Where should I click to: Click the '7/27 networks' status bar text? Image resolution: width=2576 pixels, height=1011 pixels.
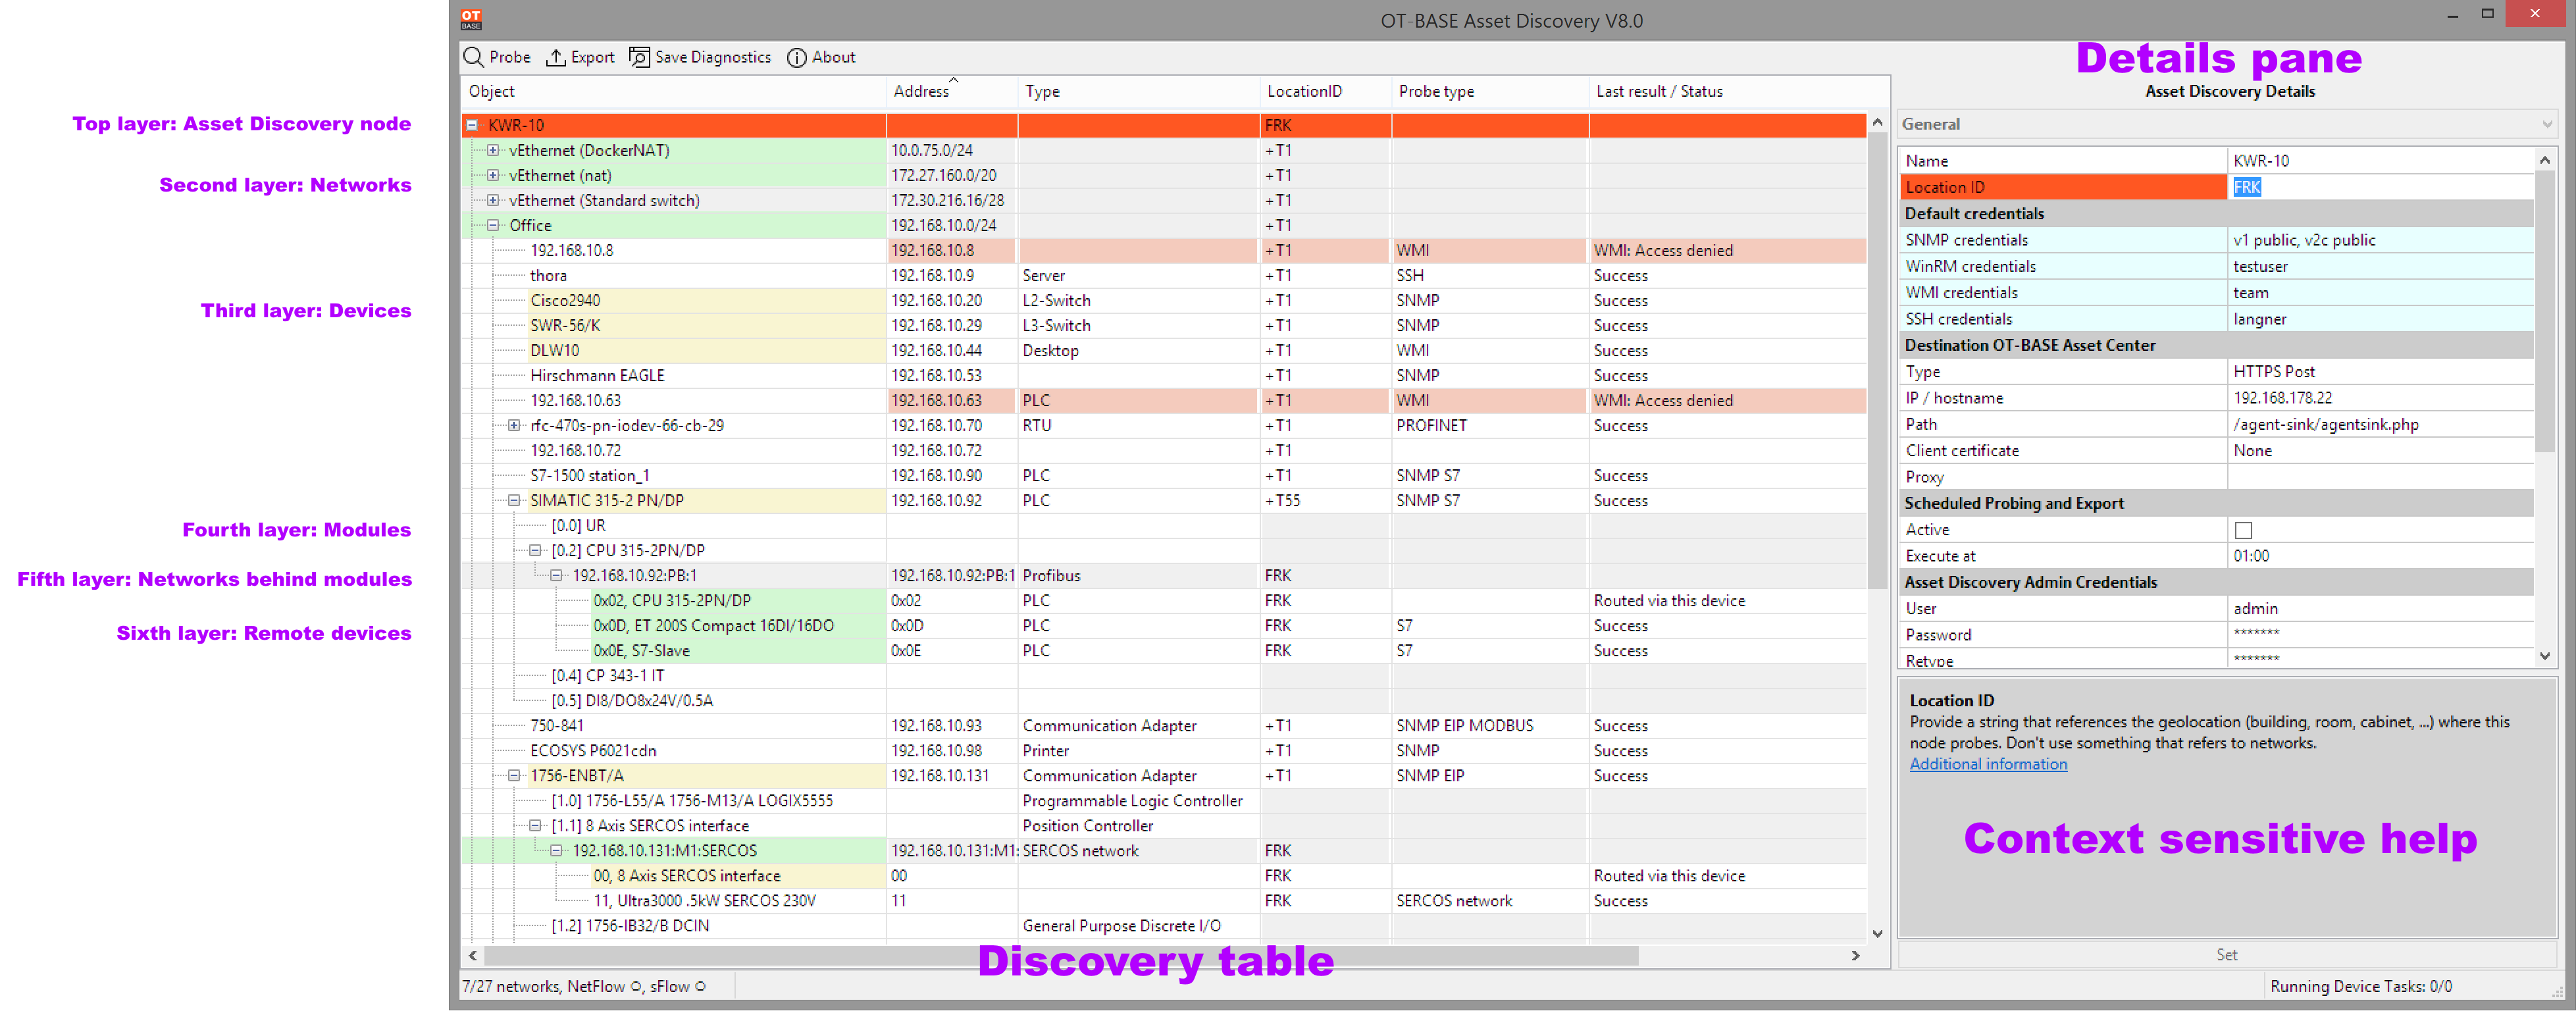point(511,986)
